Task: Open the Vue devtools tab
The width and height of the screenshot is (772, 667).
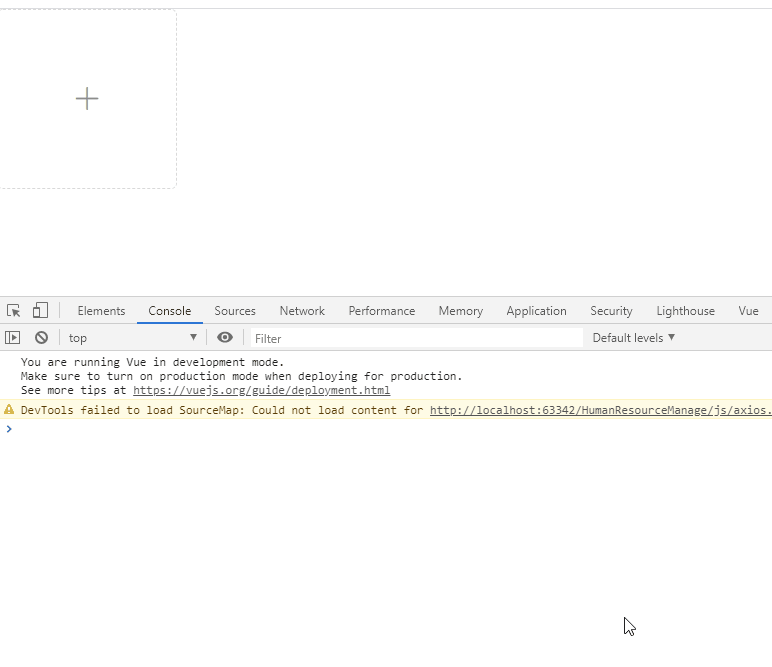Action: pyautogui.click(x=748, y=311)
